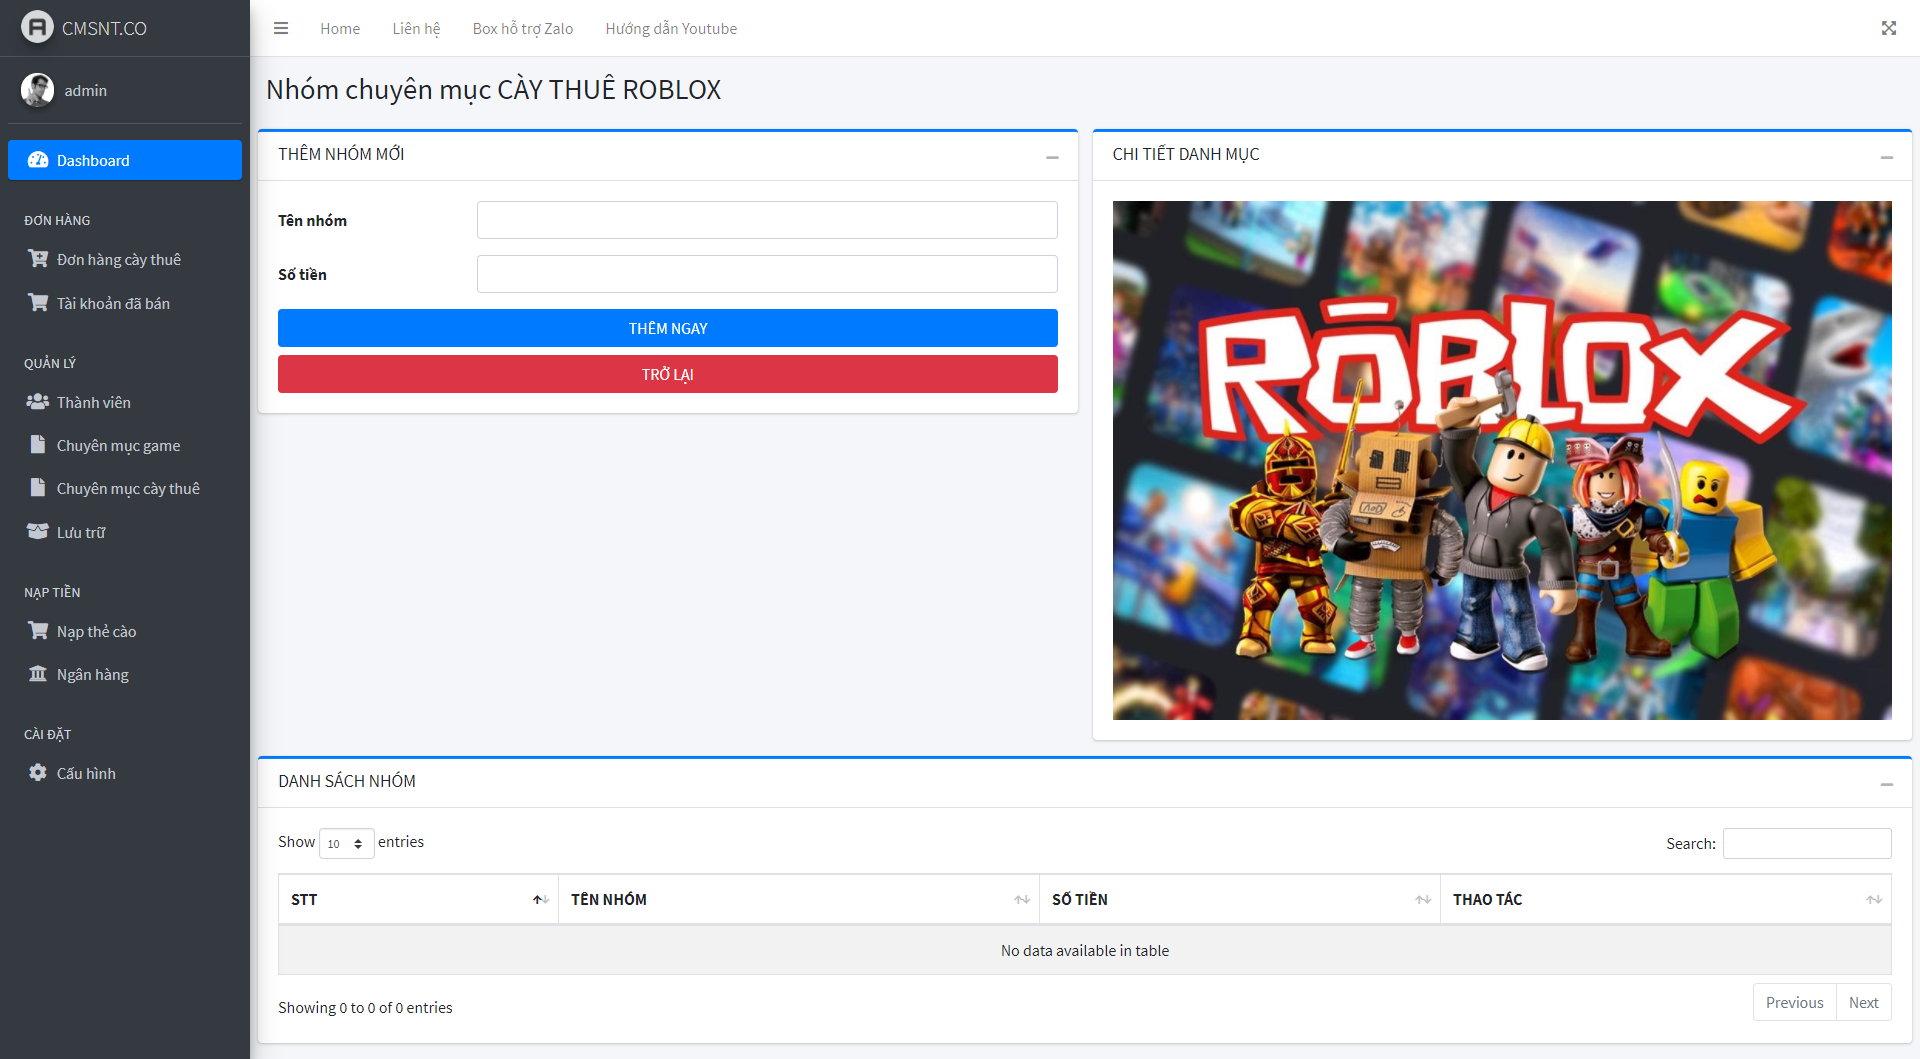1920x1059 pixels.
Task: Collapse the DANH SÁCH NHÓM panel
Action: click(1887, 784)
